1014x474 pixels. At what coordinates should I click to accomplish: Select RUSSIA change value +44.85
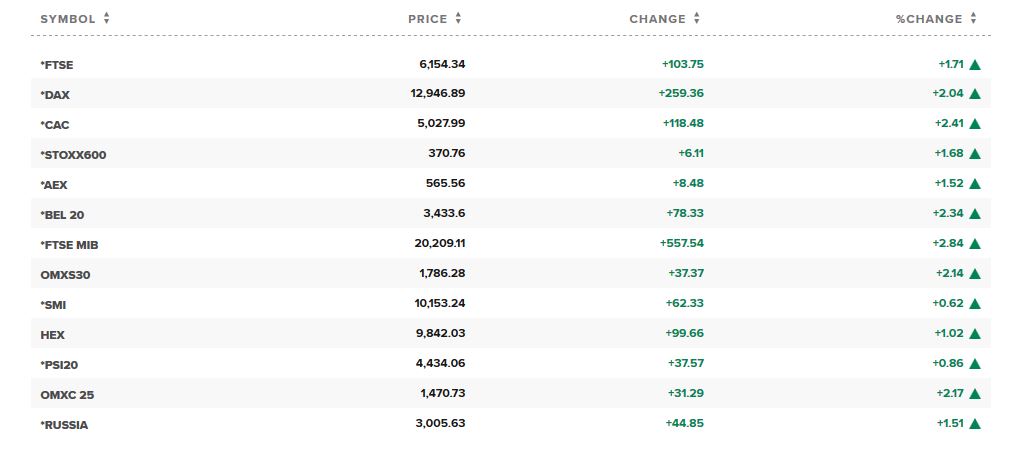pyautogui.click(x=685, y=423)
